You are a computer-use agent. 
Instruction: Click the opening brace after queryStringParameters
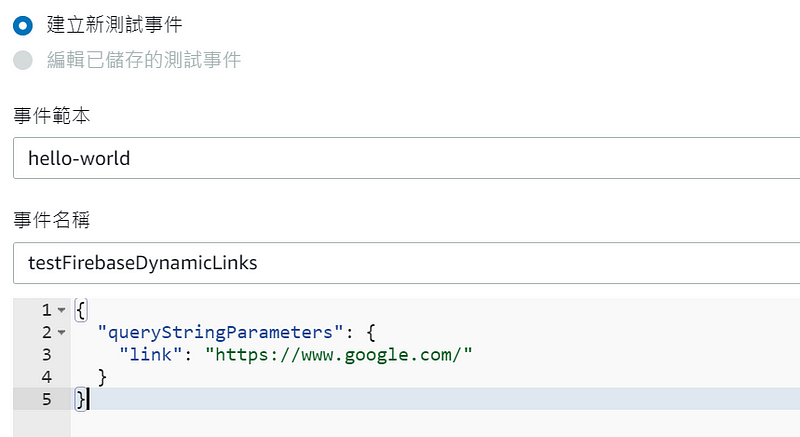click(371, 333)
